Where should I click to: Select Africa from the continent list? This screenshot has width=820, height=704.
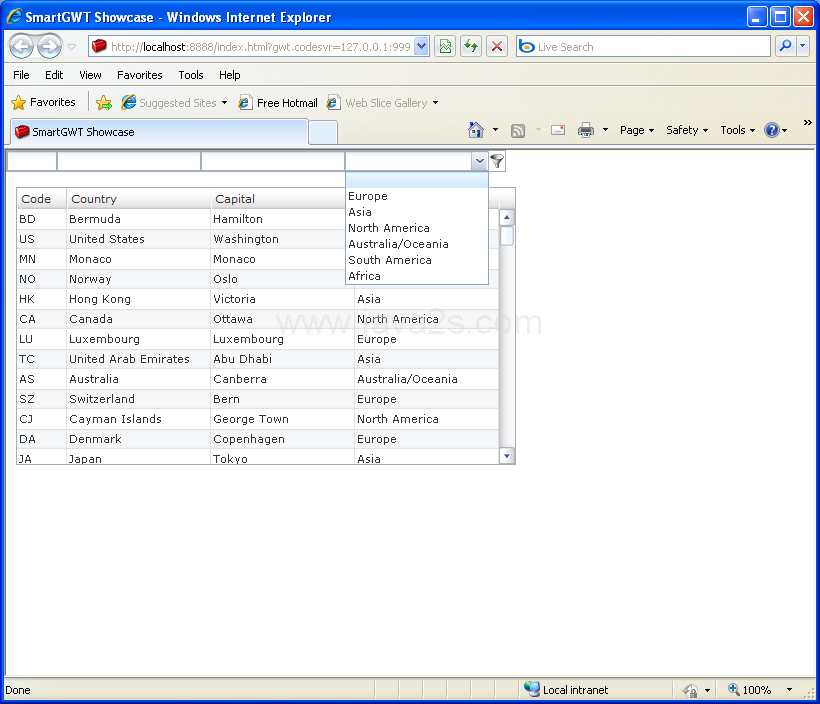[417, 276]
